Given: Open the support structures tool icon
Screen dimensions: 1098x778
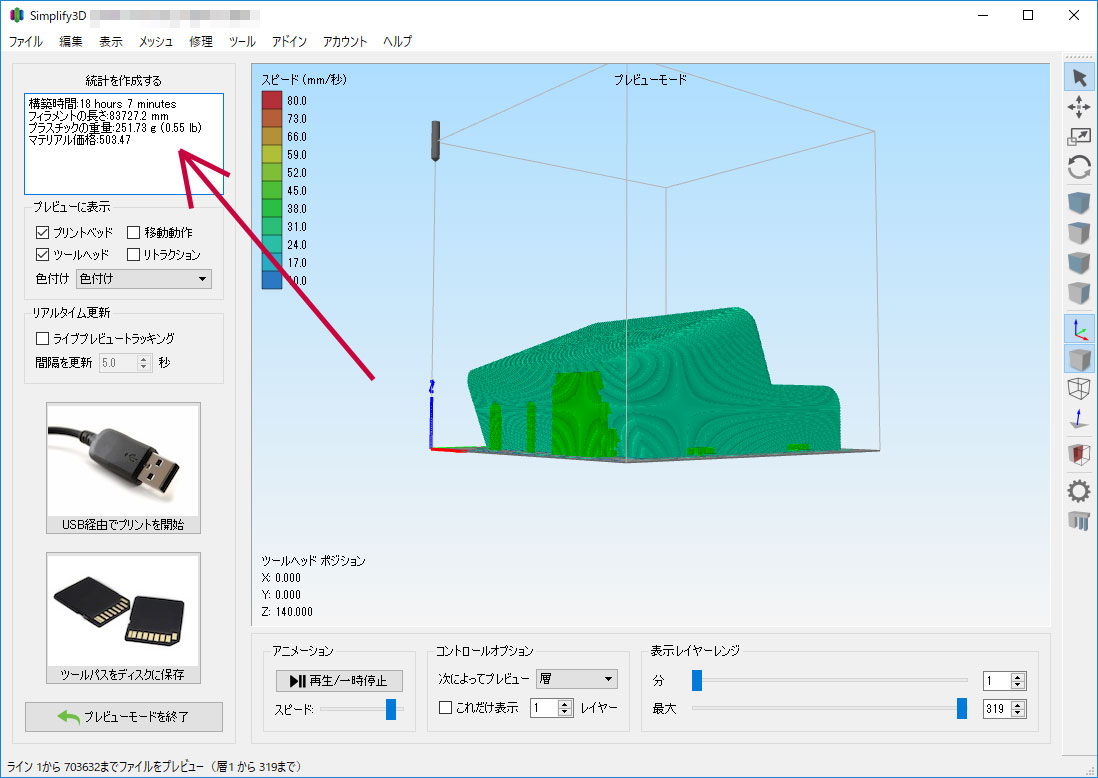Looking at the screenshot, I should click(1079, 520).
